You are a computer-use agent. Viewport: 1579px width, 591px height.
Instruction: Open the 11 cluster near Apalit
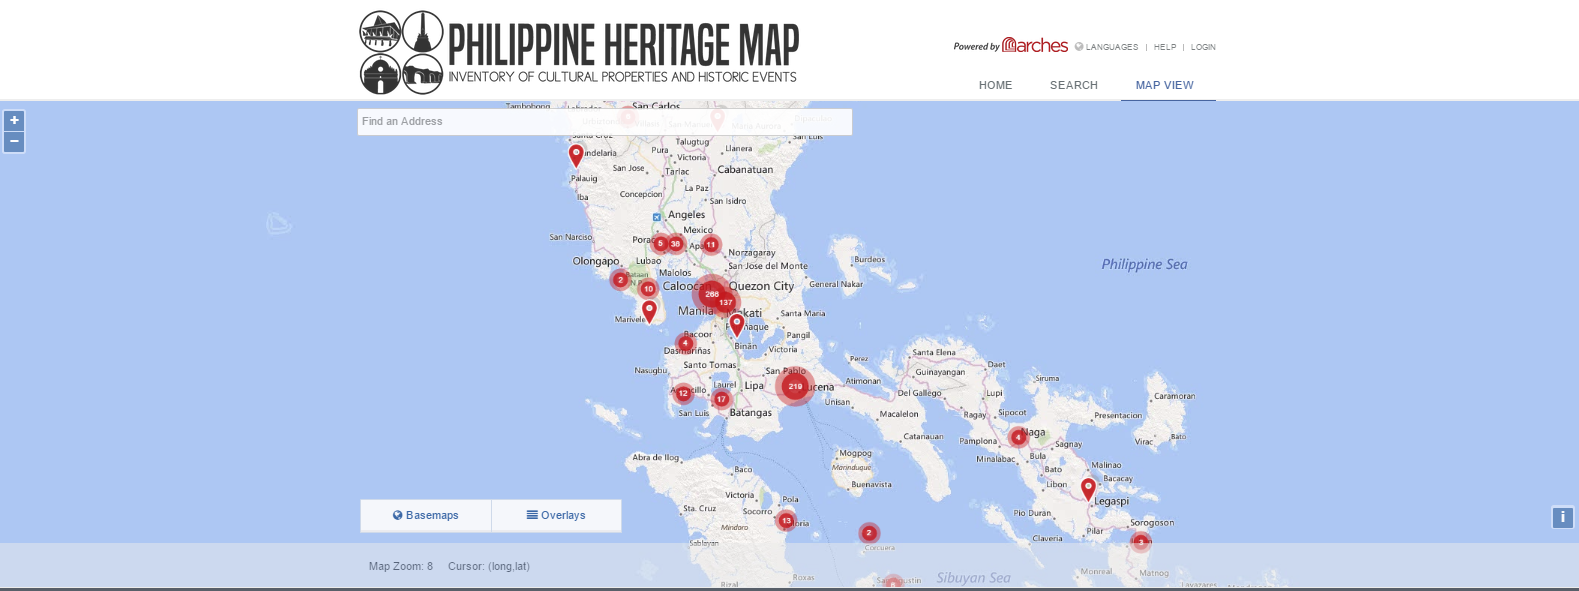pyautogui.click(x=711, y=244)
